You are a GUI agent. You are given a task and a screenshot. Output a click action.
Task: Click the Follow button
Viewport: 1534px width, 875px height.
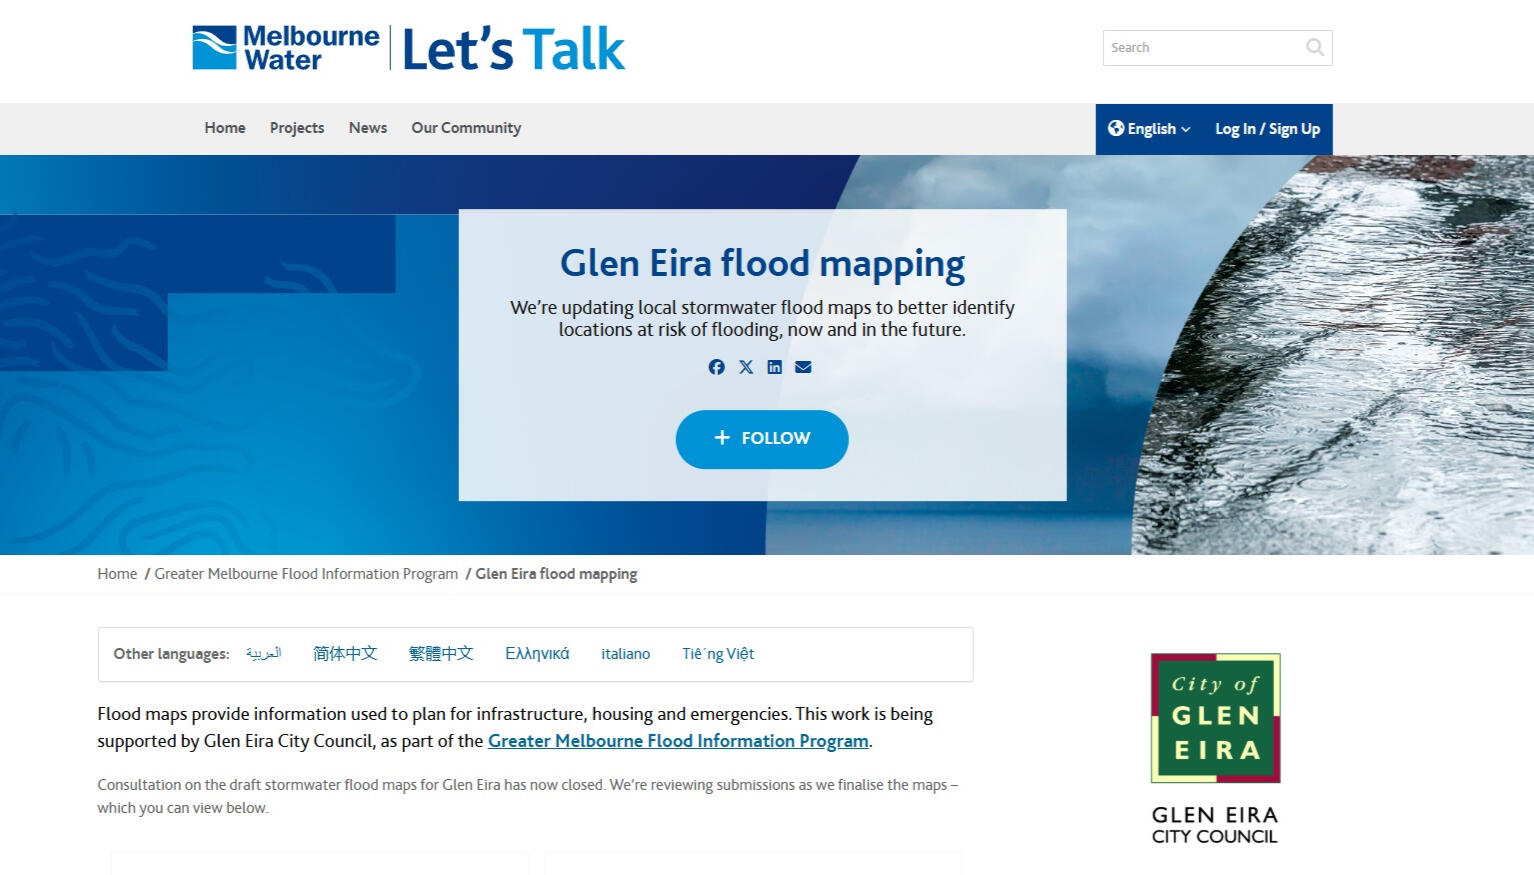762,439
